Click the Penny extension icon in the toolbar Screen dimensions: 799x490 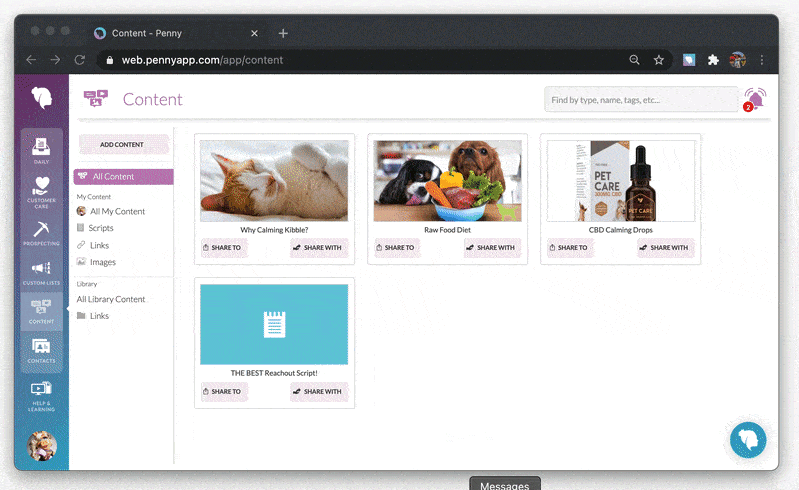[689, 60]
